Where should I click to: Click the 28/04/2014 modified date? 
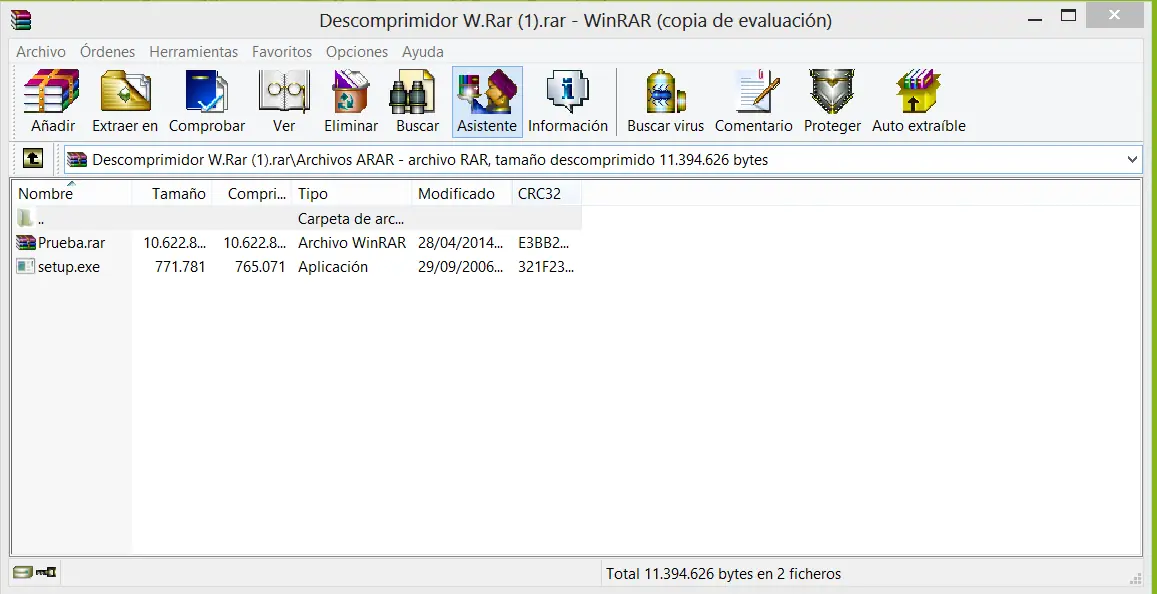click(x=461, y=243)
